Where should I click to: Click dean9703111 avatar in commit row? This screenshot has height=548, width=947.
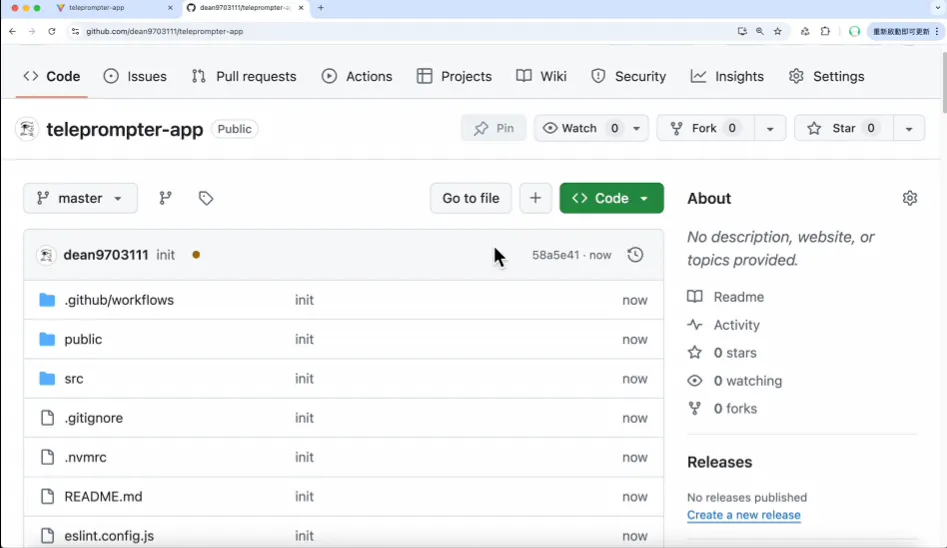(47, 255)
